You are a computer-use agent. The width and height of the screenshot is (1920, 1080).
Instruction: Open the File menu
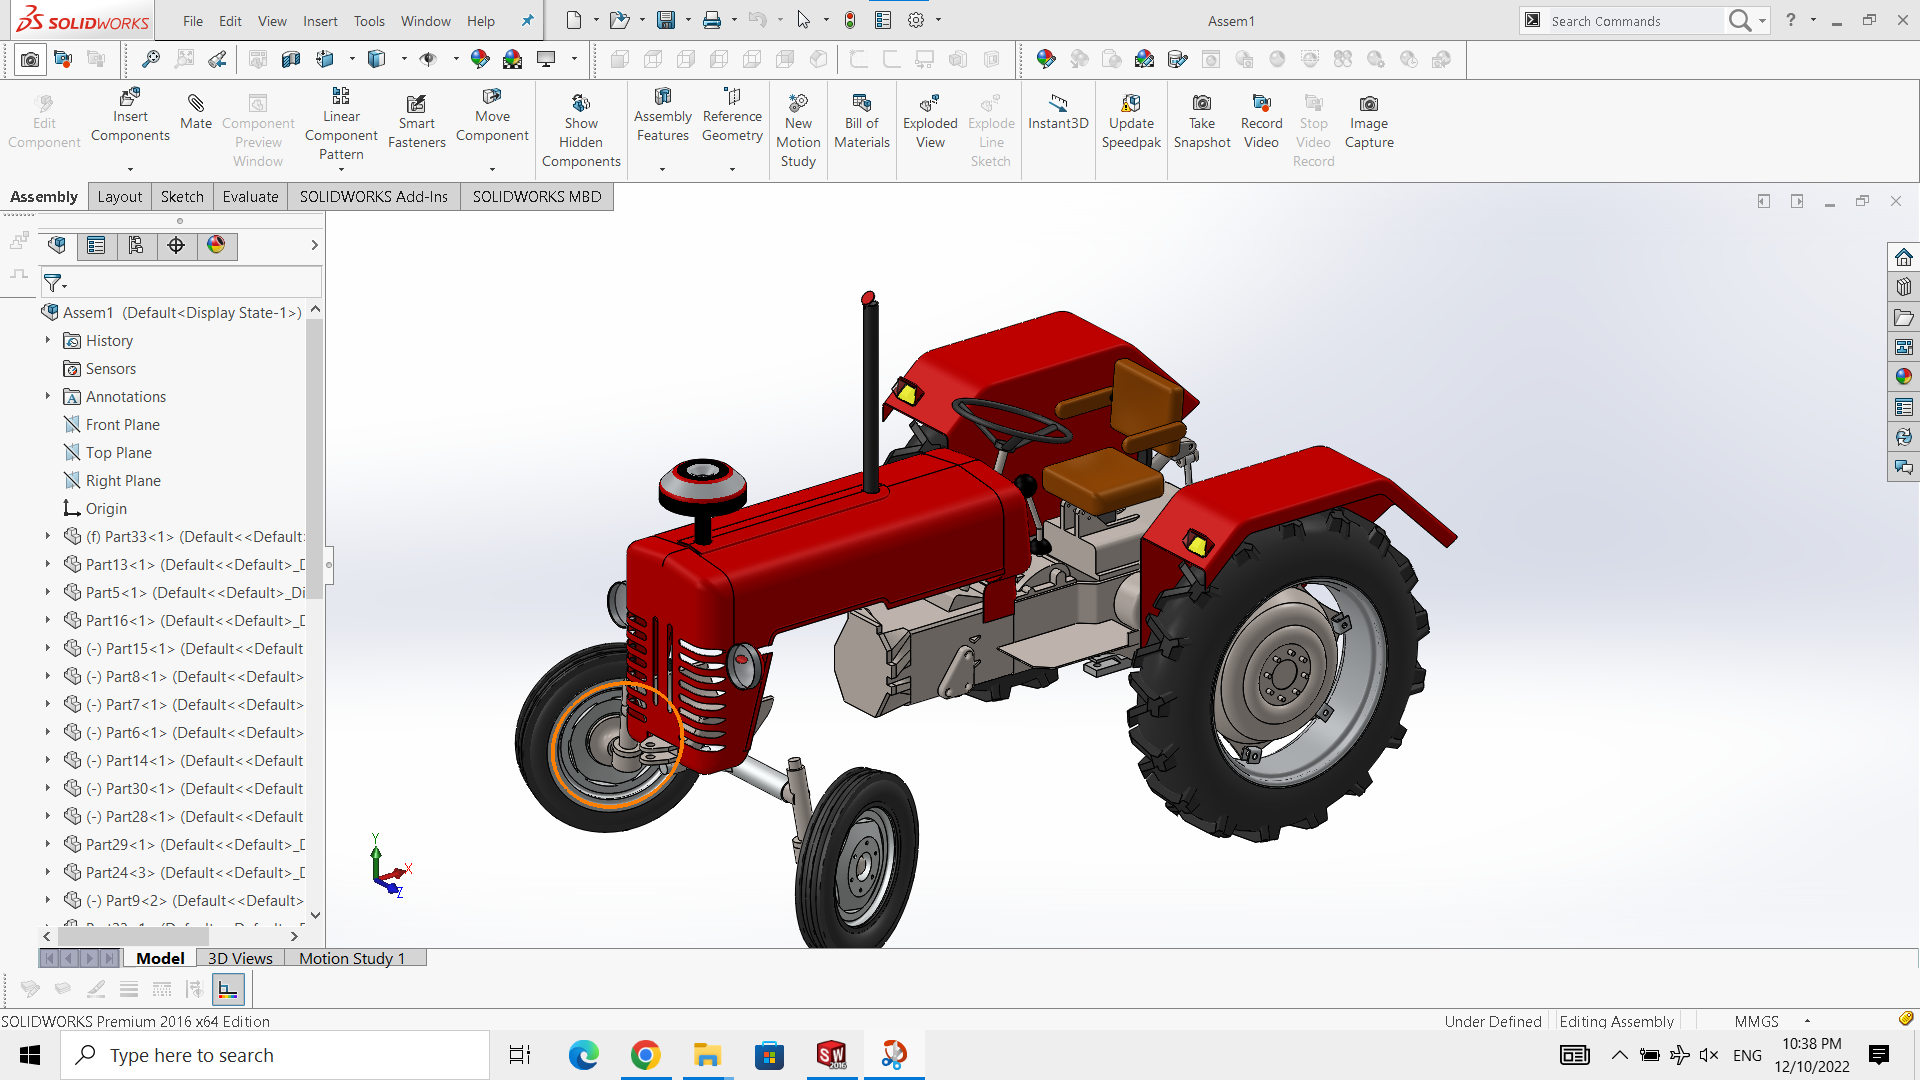tap(193, 21)
